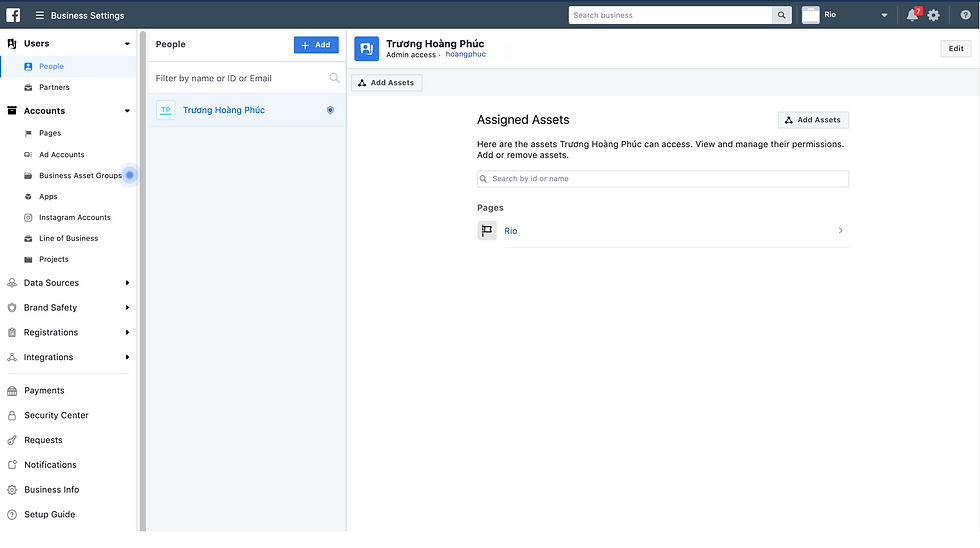The width and height of the screenshot is (980, 548).
Task: Click Add Assets button below the profile header
Action: pos(386,82)
